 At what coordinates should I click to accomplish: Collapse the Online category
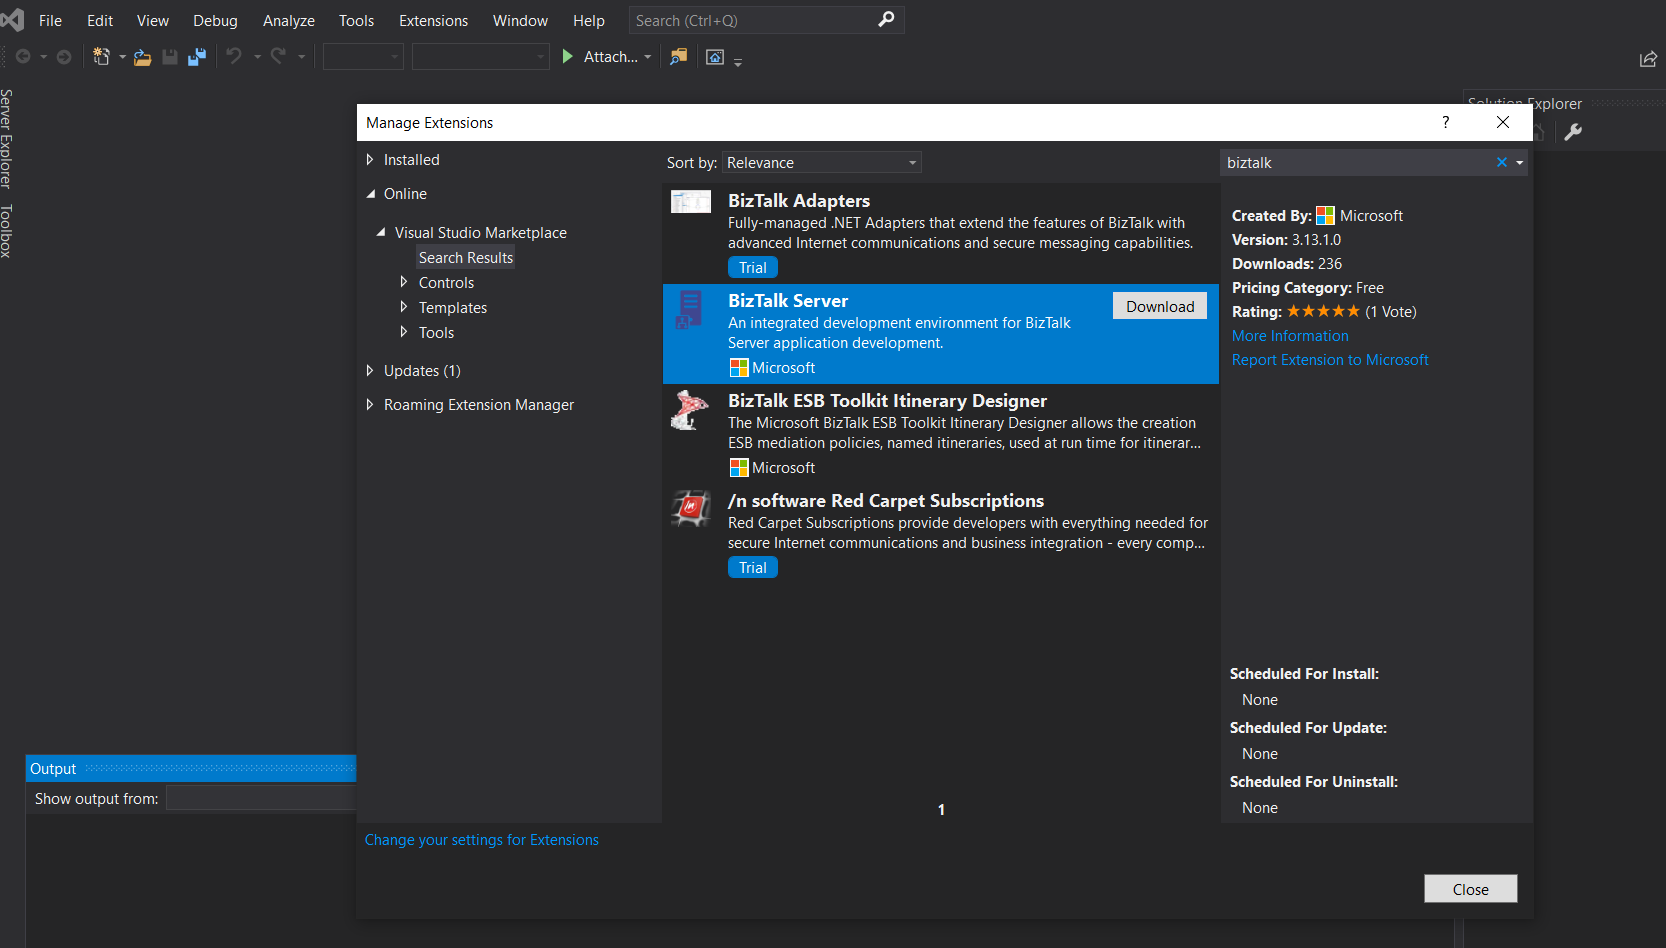point(371,194)
